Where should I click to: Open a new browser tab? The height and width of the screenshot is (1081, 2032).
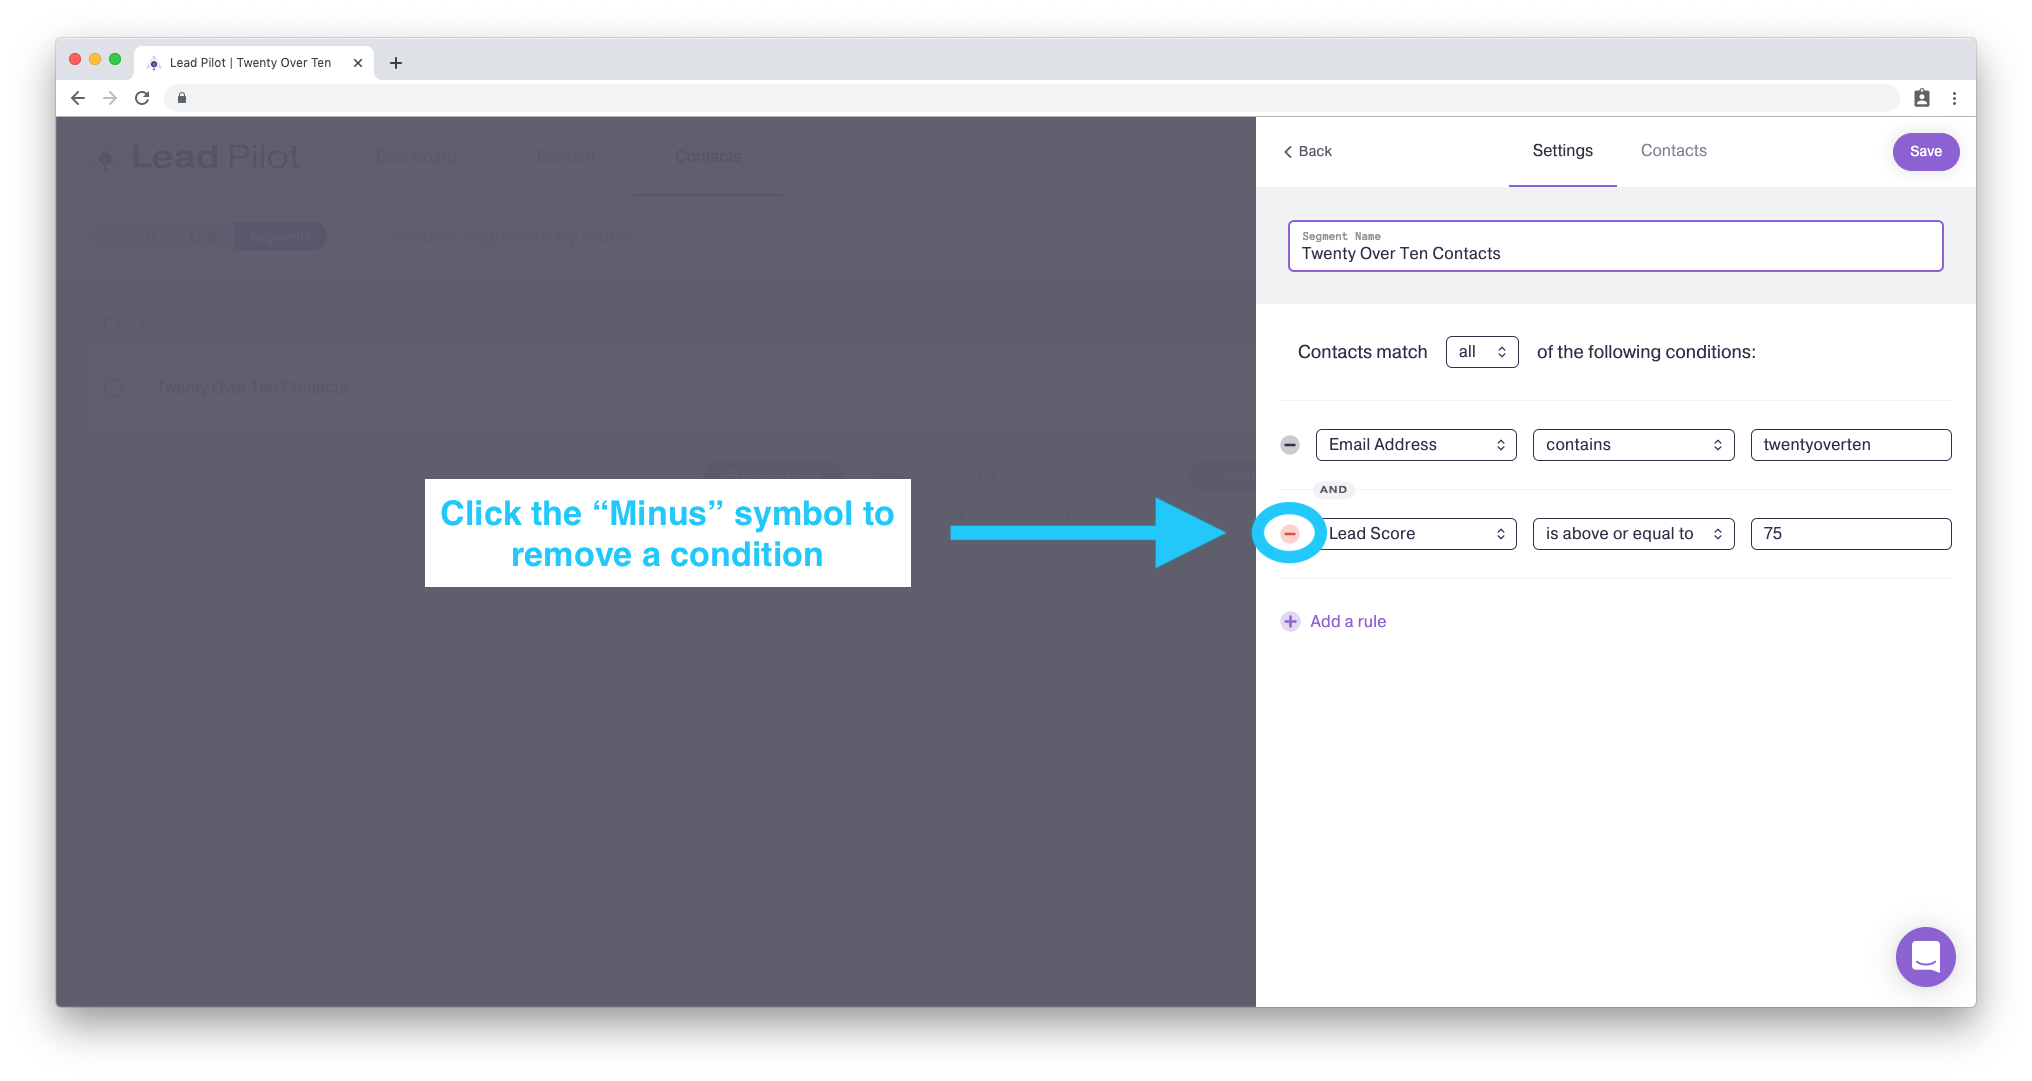point(396,63)
